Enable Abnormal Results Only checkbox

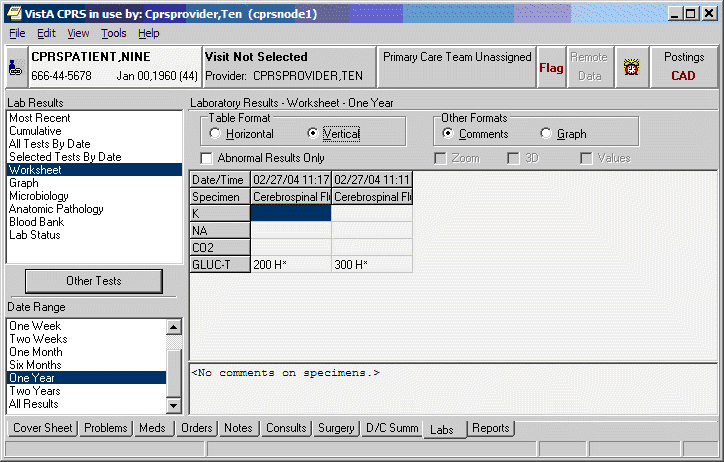[x=207, y=158]
